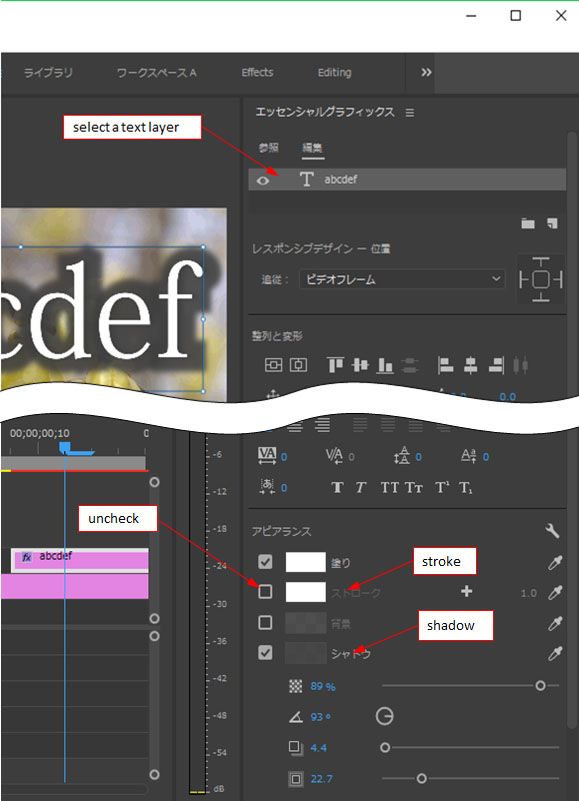Click the Faux Italic text style icon
This screenshot has width=579, height=801.
point(361,487)
